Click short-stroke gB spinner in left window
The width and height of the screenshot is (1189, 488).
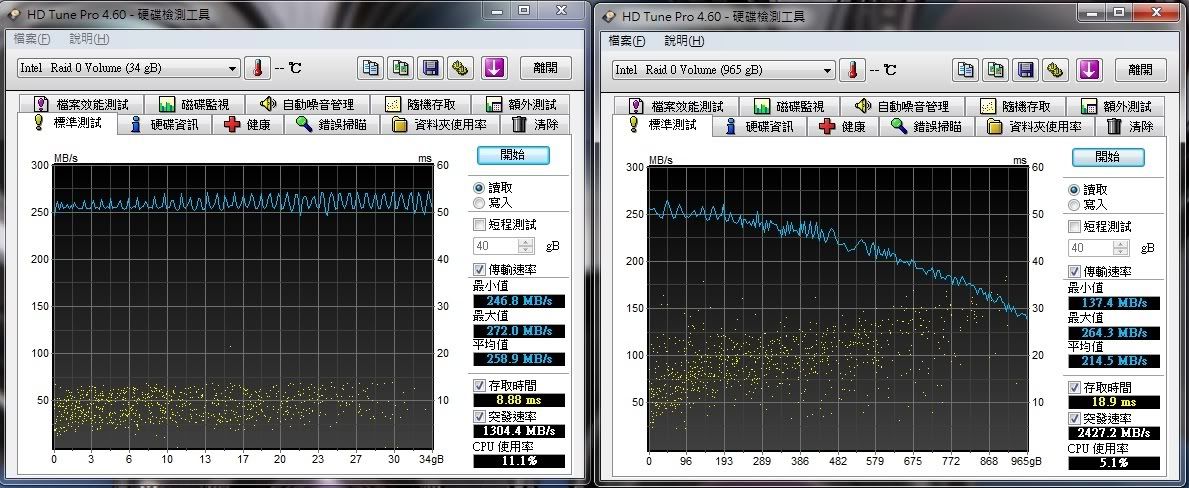[525, 246]
